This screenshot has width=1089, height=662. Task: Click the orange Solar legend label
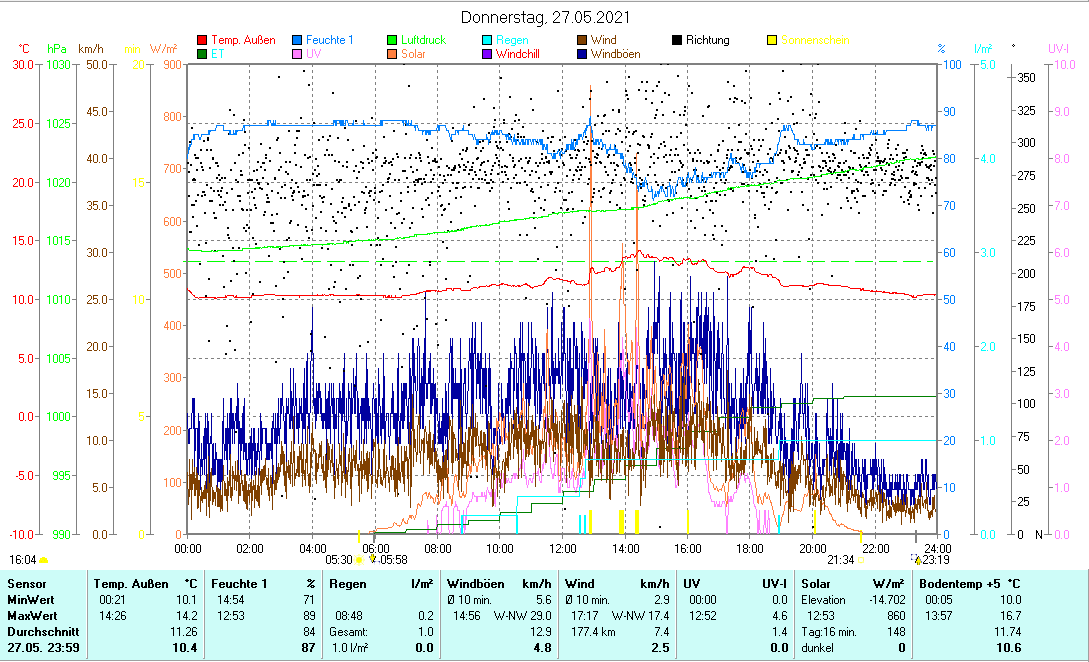[414, 54]
